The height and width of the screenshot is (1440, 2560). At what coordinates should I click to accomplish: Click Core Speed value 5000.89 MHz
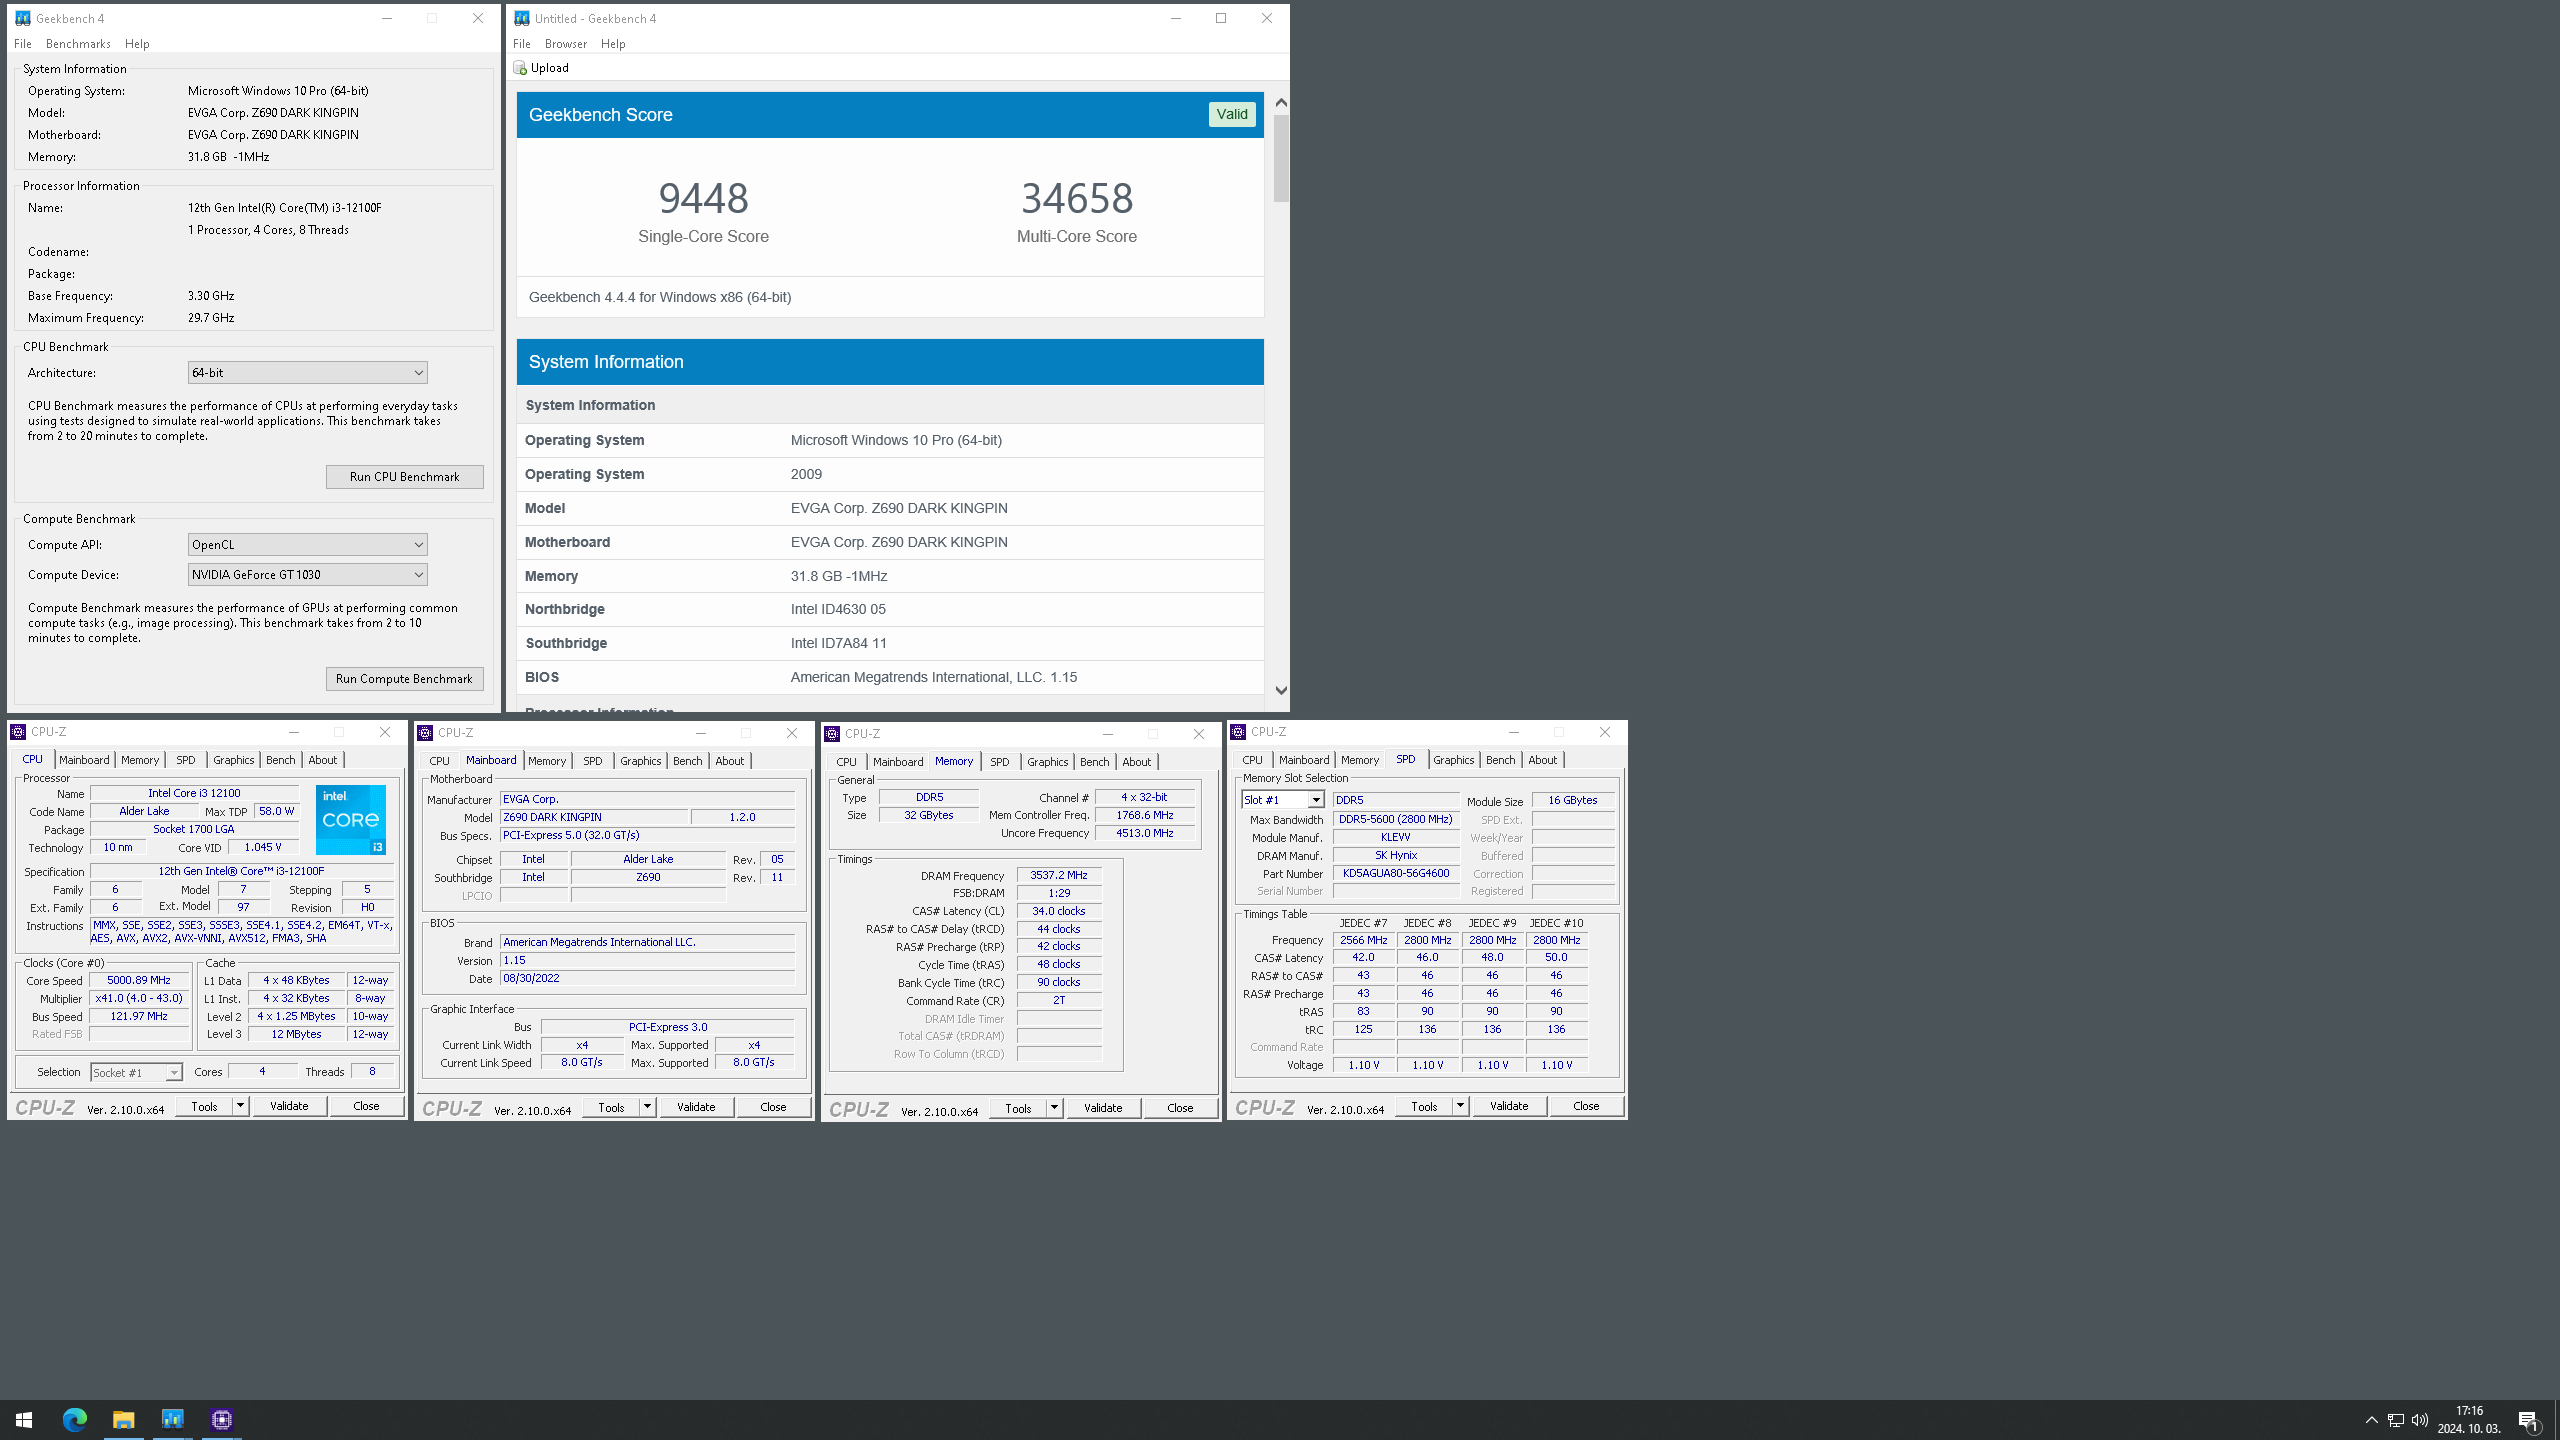tap(139, 981)
